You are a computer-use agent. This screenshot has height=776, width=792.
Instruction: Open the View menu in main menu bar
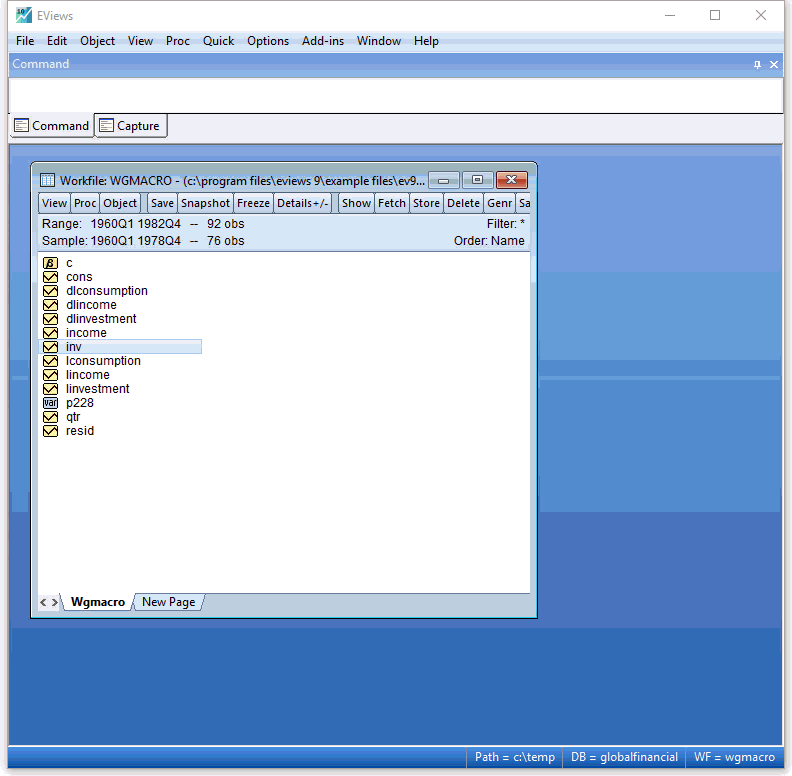tap(140, 41)
